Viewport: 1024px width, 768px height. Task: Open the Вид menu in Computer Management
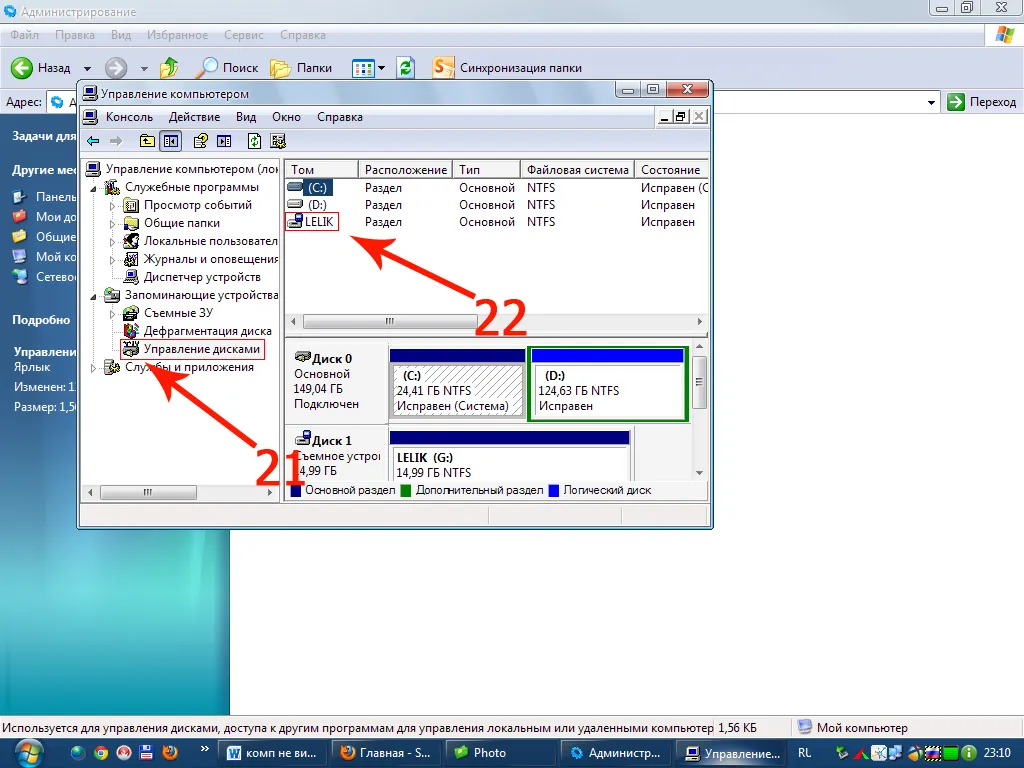coord(246,117)
